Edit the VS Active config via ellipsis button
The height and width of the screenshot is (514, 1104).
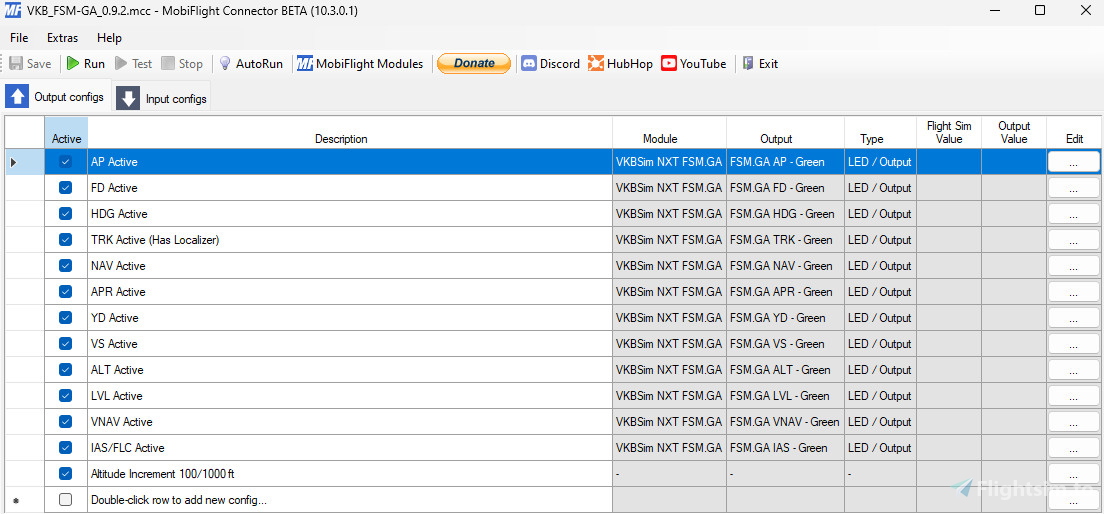pyautogui.click(x=1073, y=344)
